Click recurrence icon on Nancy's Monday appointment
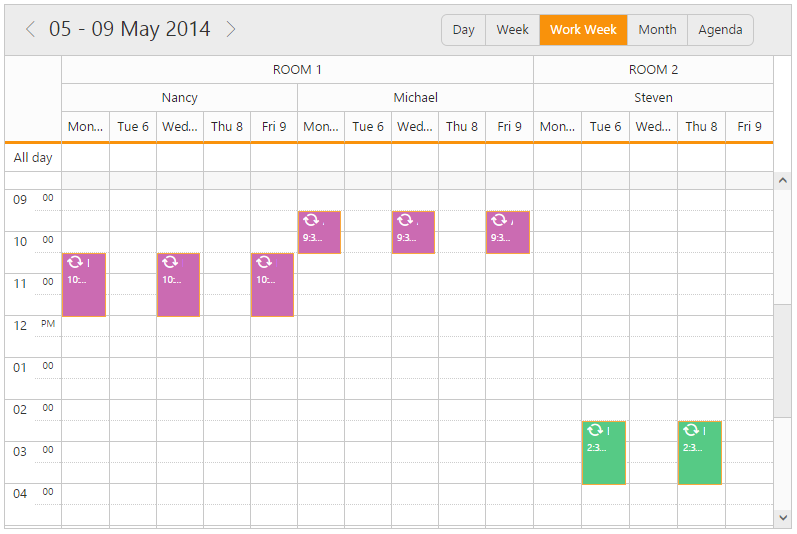Viewport: 797px width, 534px height. [x=75, y=262]
